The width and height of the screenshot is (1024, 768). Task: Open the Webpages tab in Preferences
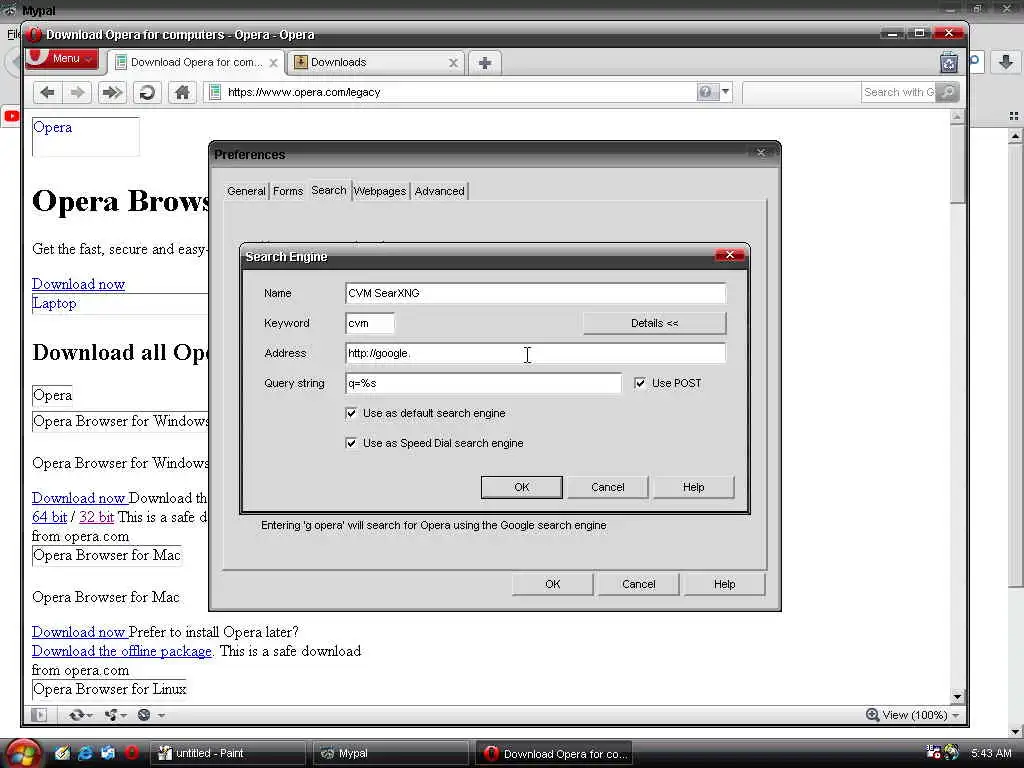pyautogui.click(x=380, y=191)
